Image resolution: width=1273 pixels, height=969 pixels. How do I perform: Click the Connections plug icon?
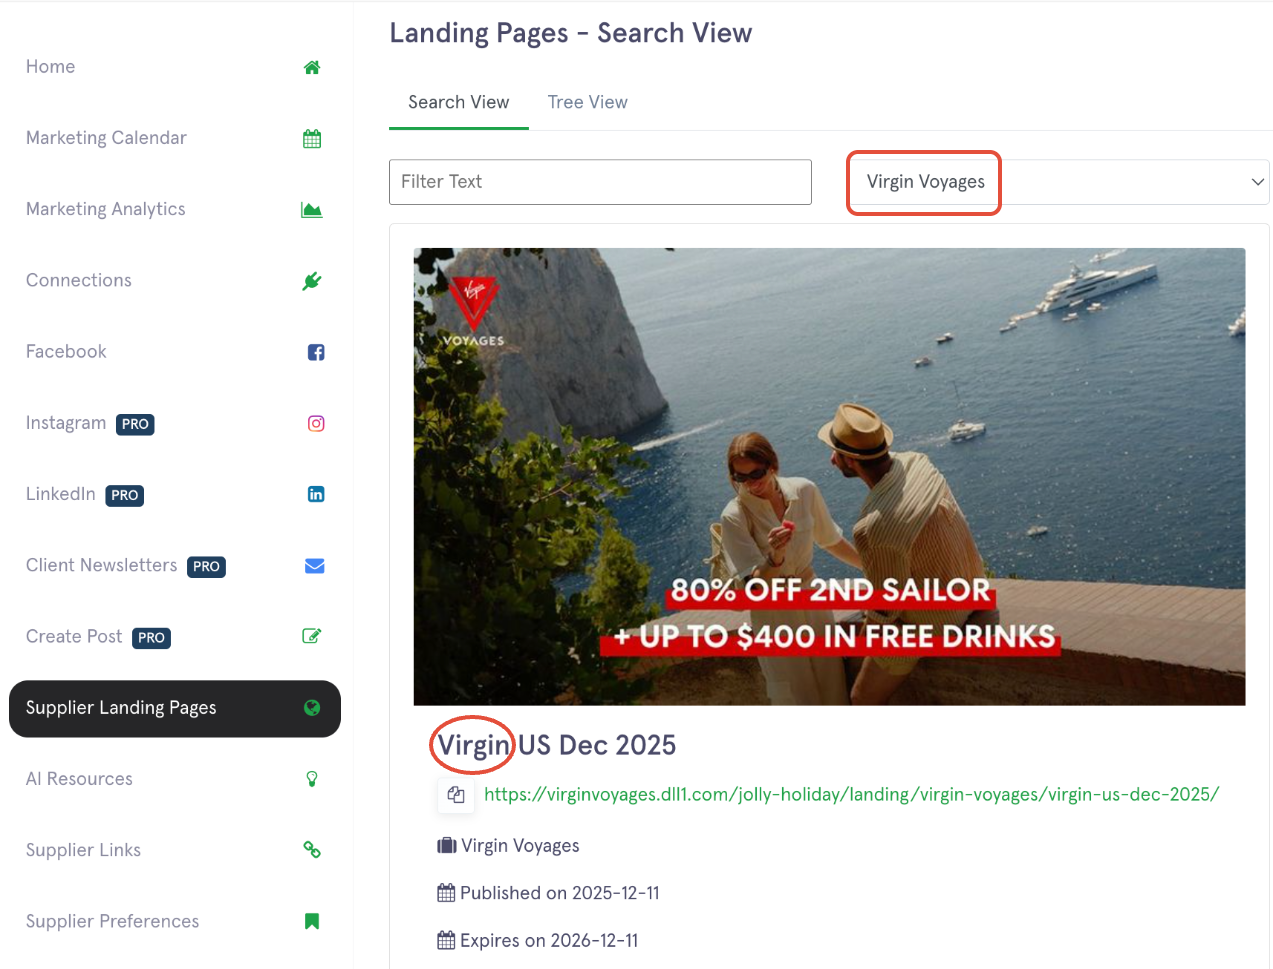click(312, 281)
